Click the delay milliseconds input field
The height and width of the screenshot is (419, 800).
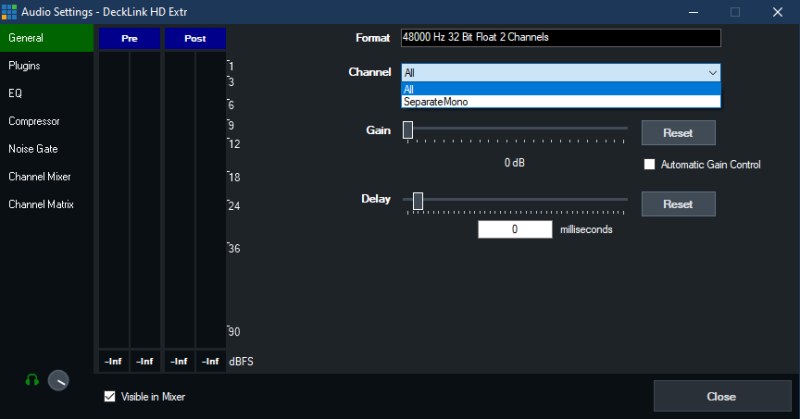(515, 229)
